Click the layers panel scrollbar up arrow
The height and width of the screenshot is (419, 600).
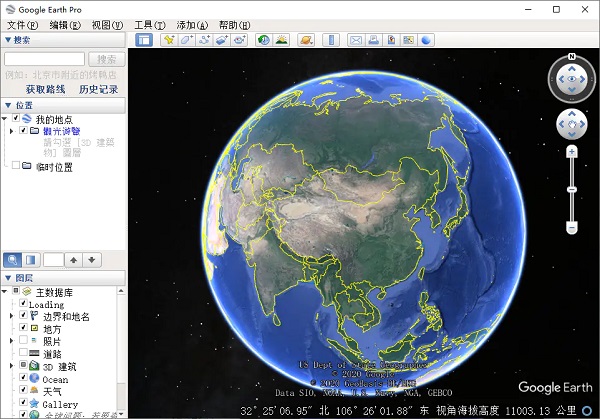[121, 291]
